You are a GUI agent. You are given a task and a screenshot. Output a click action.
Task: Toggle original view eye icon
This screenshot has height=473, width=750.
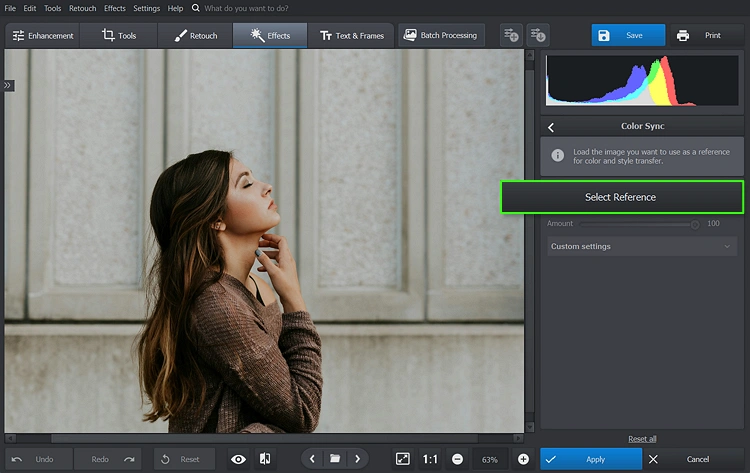tap(238, 459)
